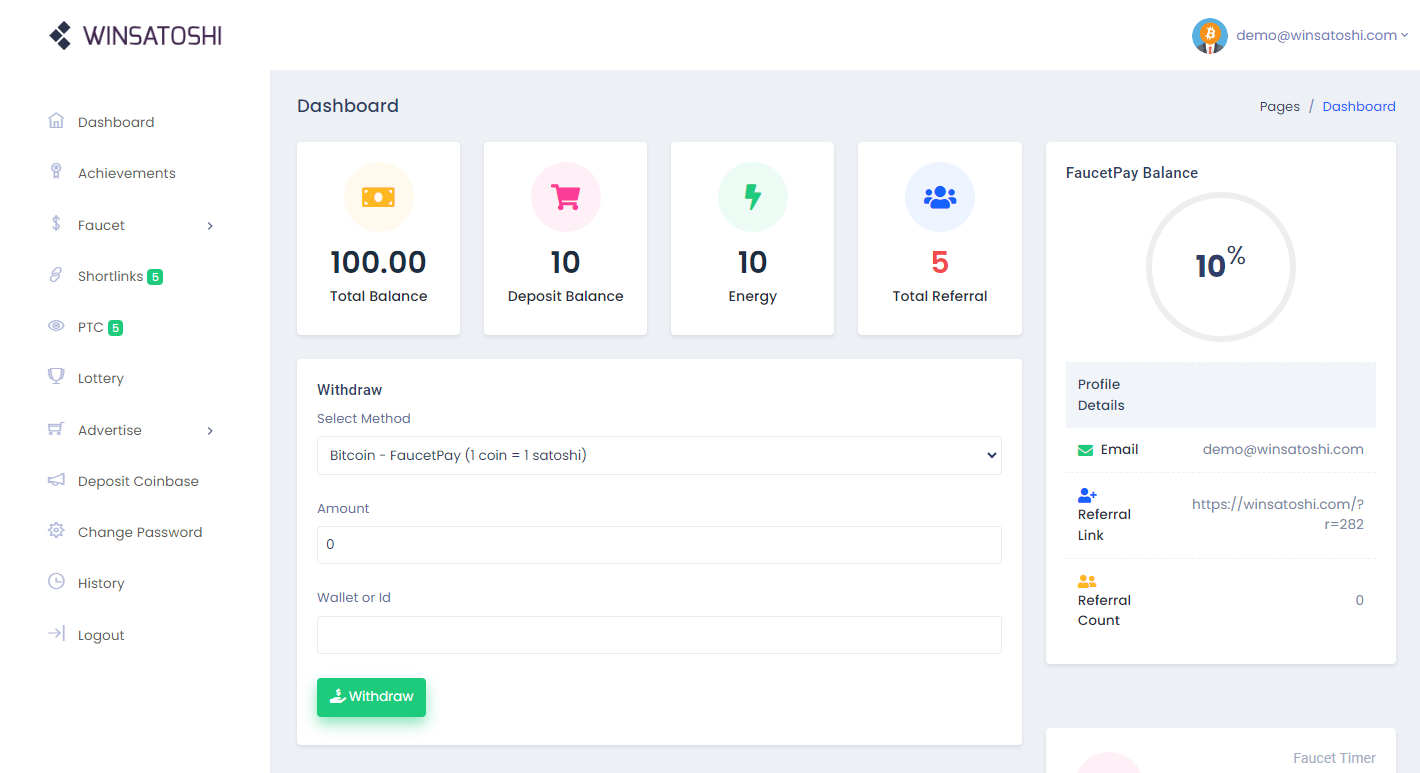Click the Change Password gear icon

click(56, 531)
